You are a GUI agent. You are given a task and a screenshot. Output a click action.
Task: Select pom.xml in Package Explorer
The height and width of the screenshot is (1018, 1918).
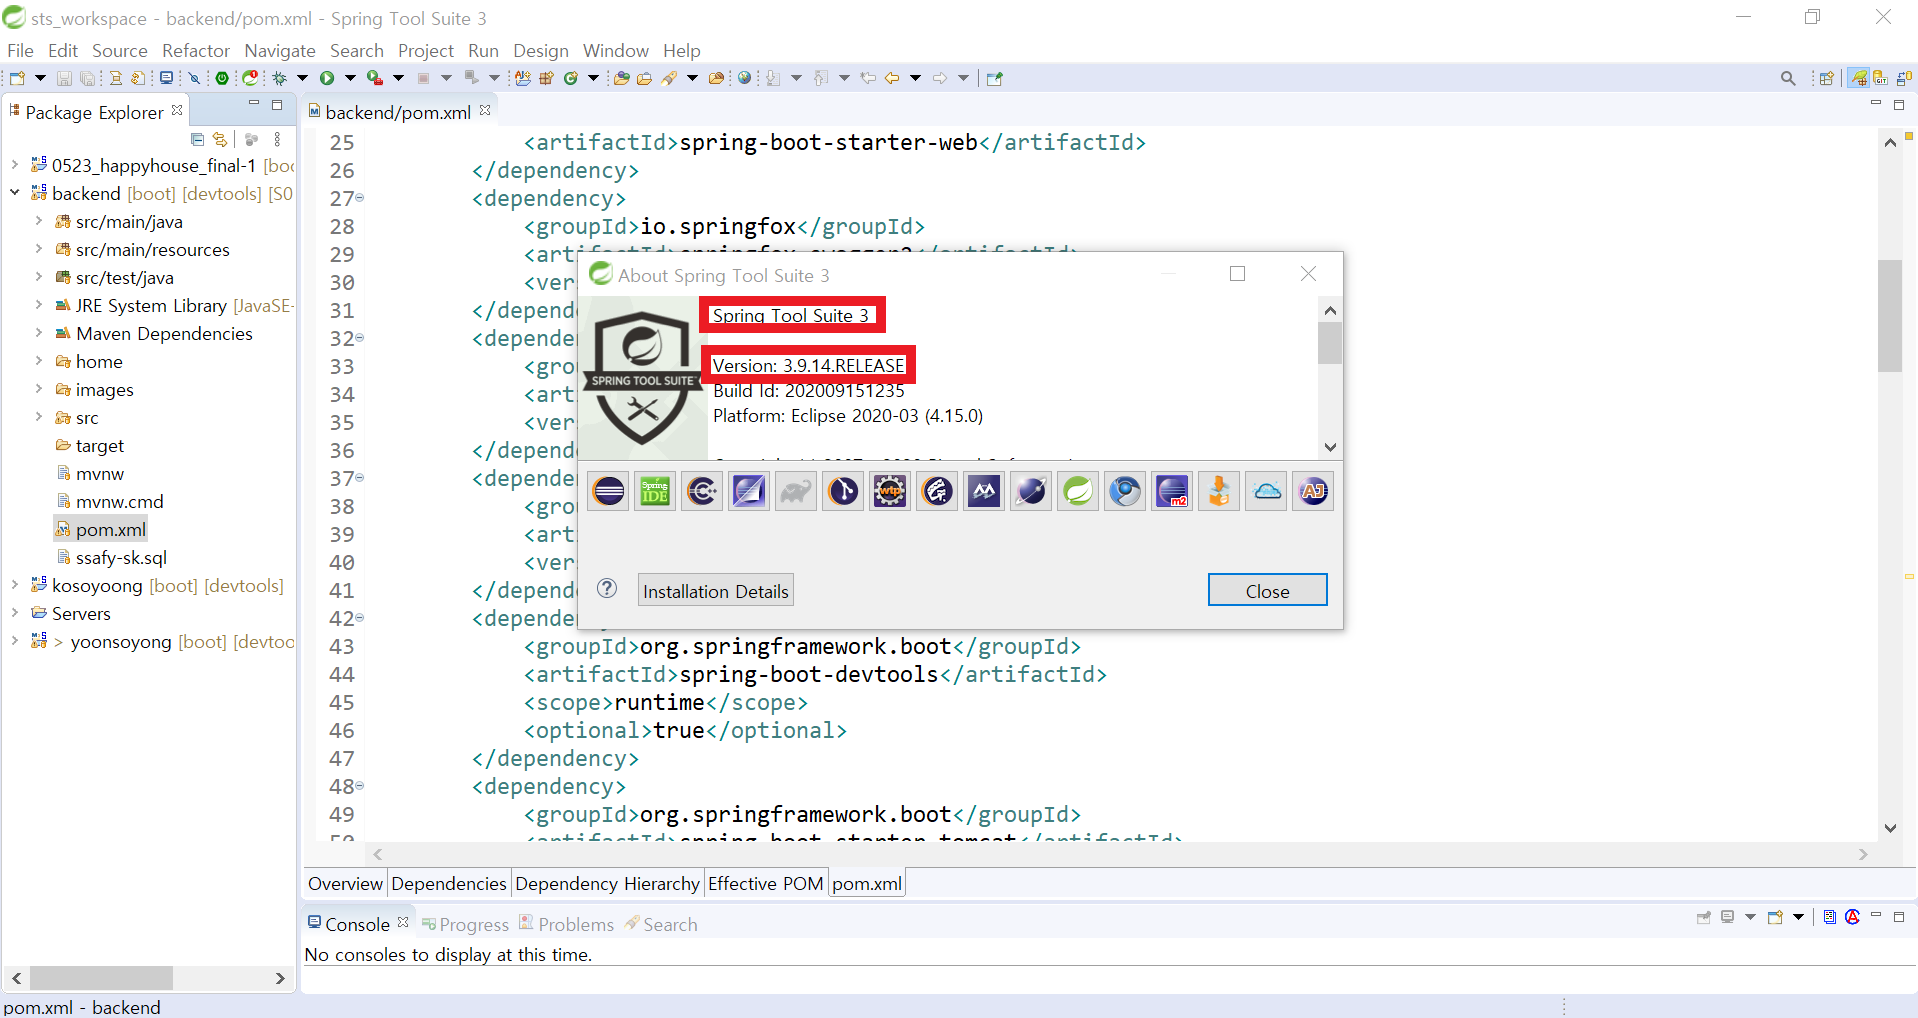(101, 529)
